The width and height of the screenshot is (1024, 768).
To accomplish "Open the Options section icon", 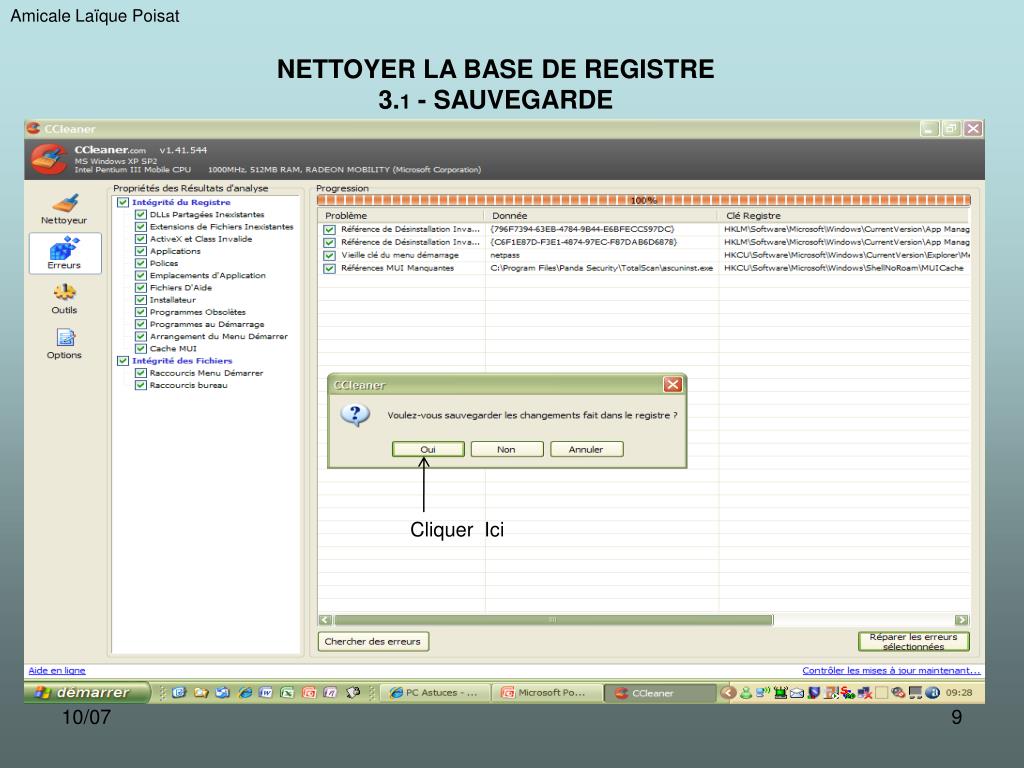I will [64, 344].
